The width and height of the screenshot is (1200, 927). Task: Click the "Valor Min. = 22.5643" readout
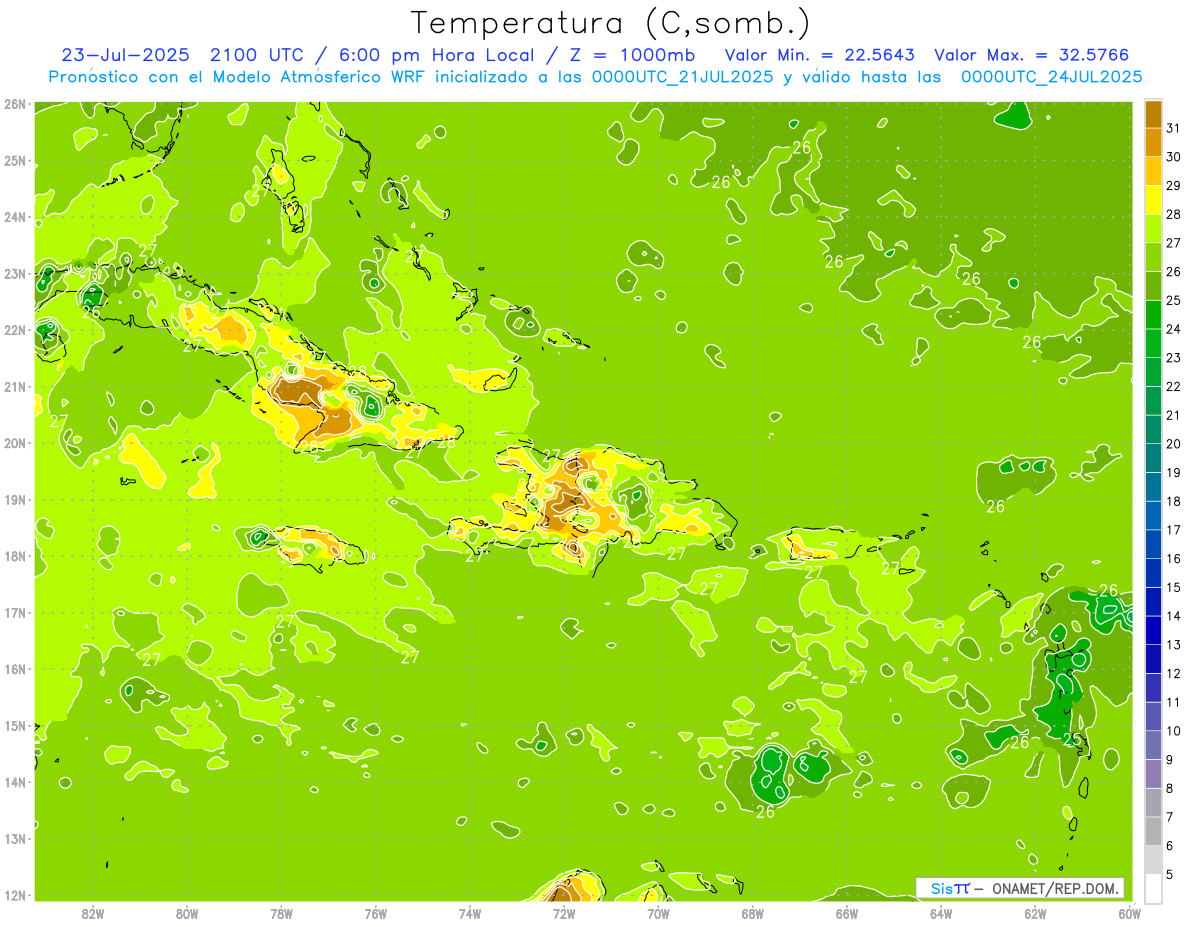[819, 55]
